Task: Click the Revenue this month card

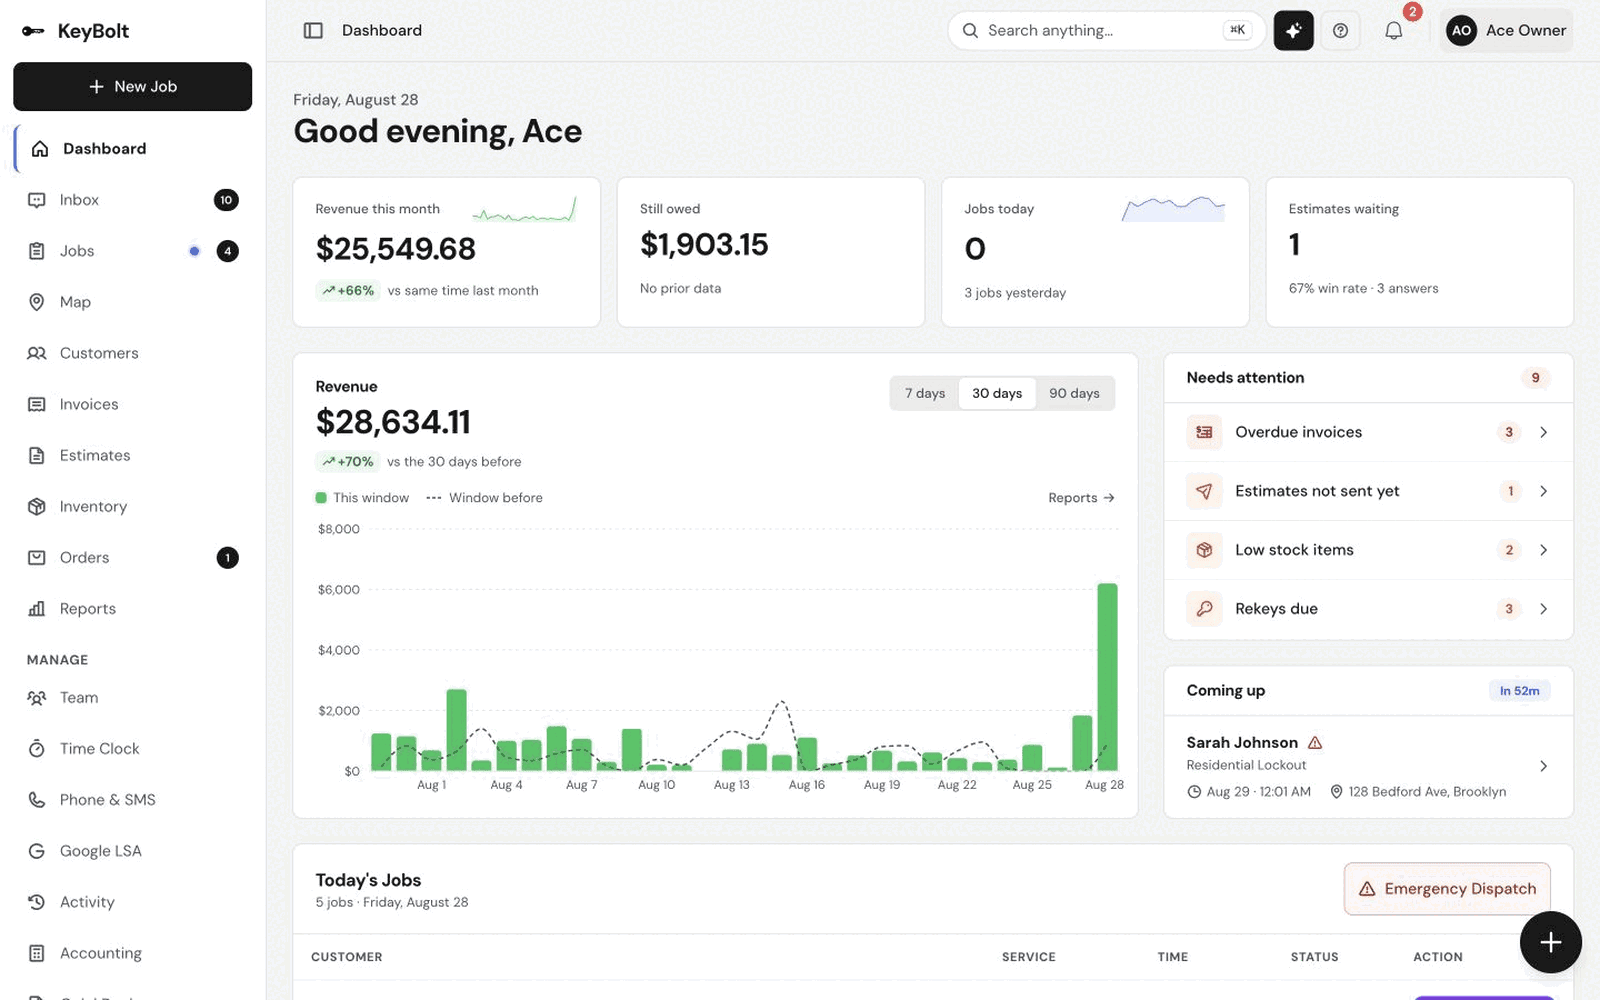Action: click(x=446, y=252)
